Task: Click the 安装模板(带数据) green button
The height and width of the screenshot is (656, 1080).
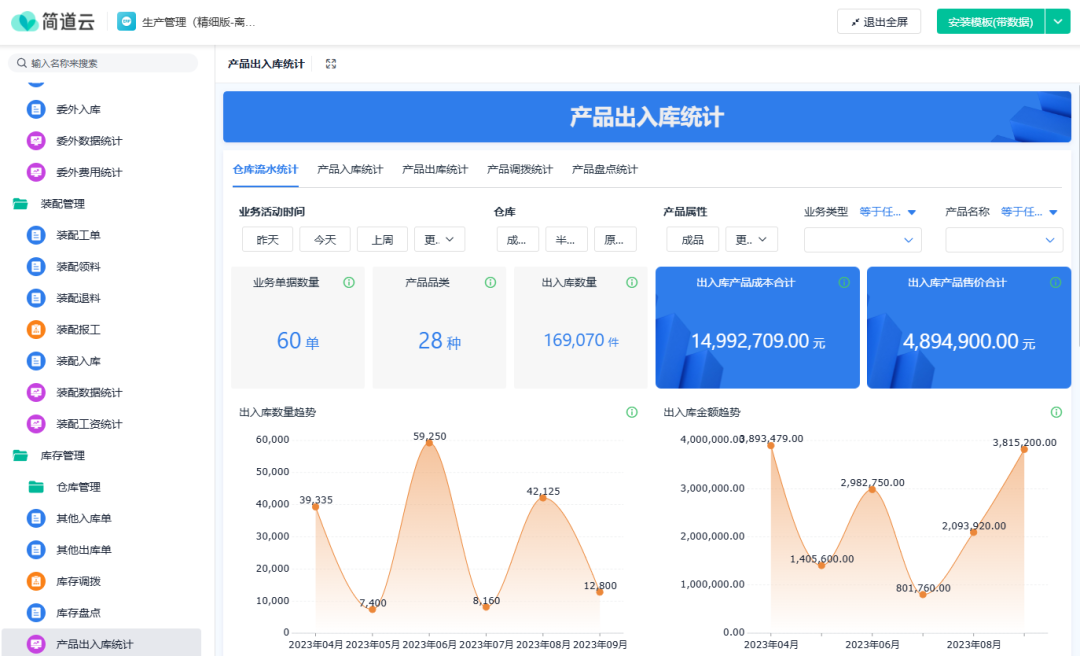Action: (990, 22)
